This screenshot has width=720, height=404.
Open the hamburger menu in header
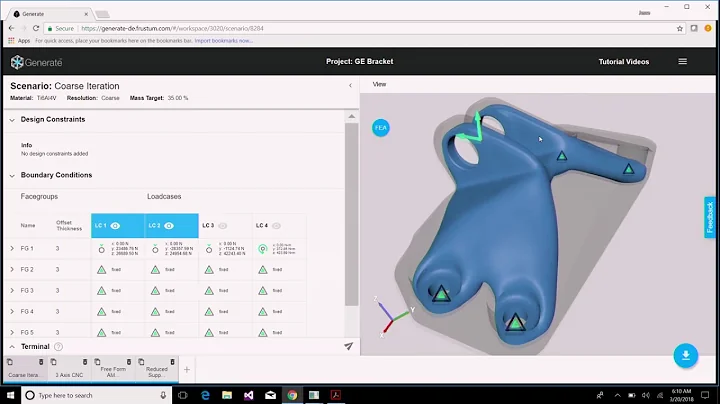(683, 62)
